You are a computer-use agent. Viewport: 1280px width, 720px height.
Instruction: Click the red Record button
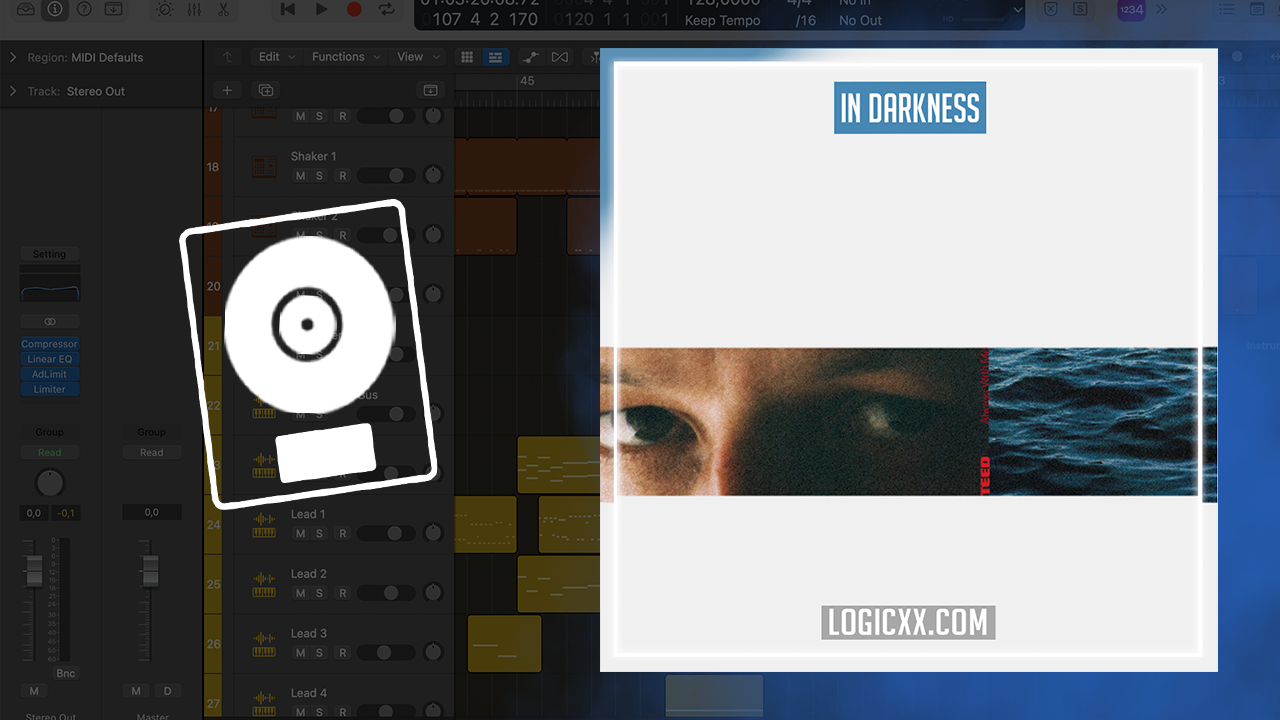[x=353, y=9]
